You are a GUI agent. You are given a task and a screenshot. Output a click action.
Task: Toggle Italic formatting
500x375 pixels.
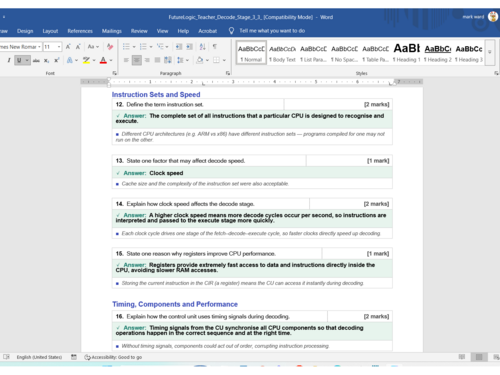point(9,60)
